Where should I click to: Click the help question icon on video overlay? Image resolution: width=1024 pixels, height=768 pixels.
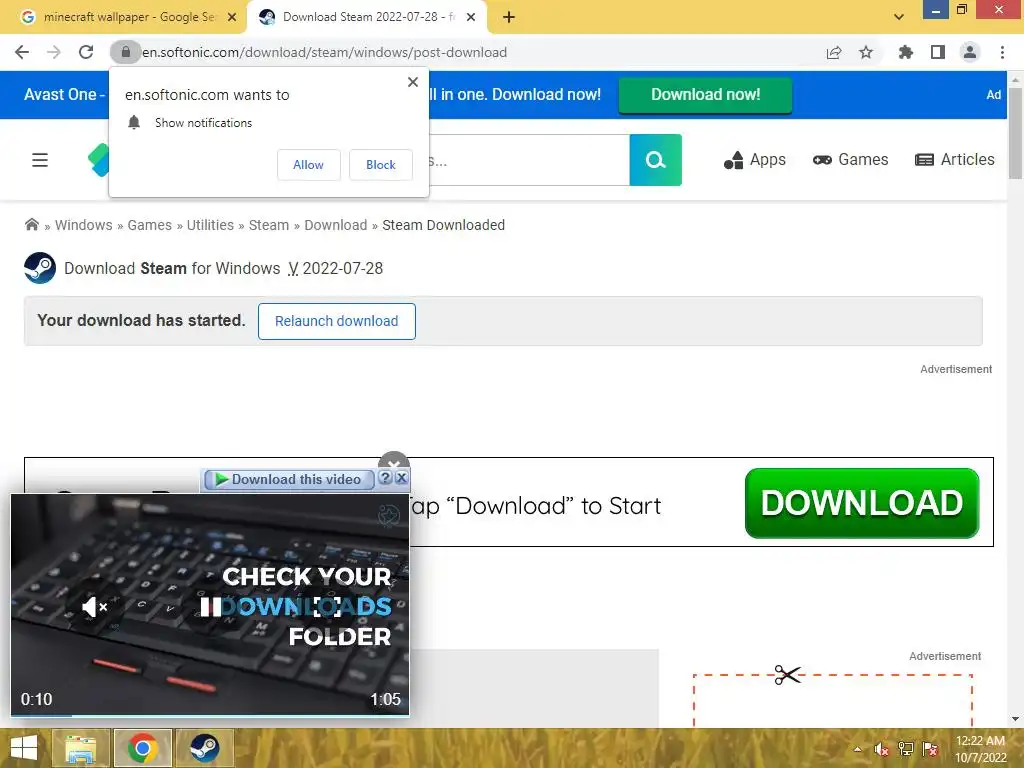click(385, 478)
